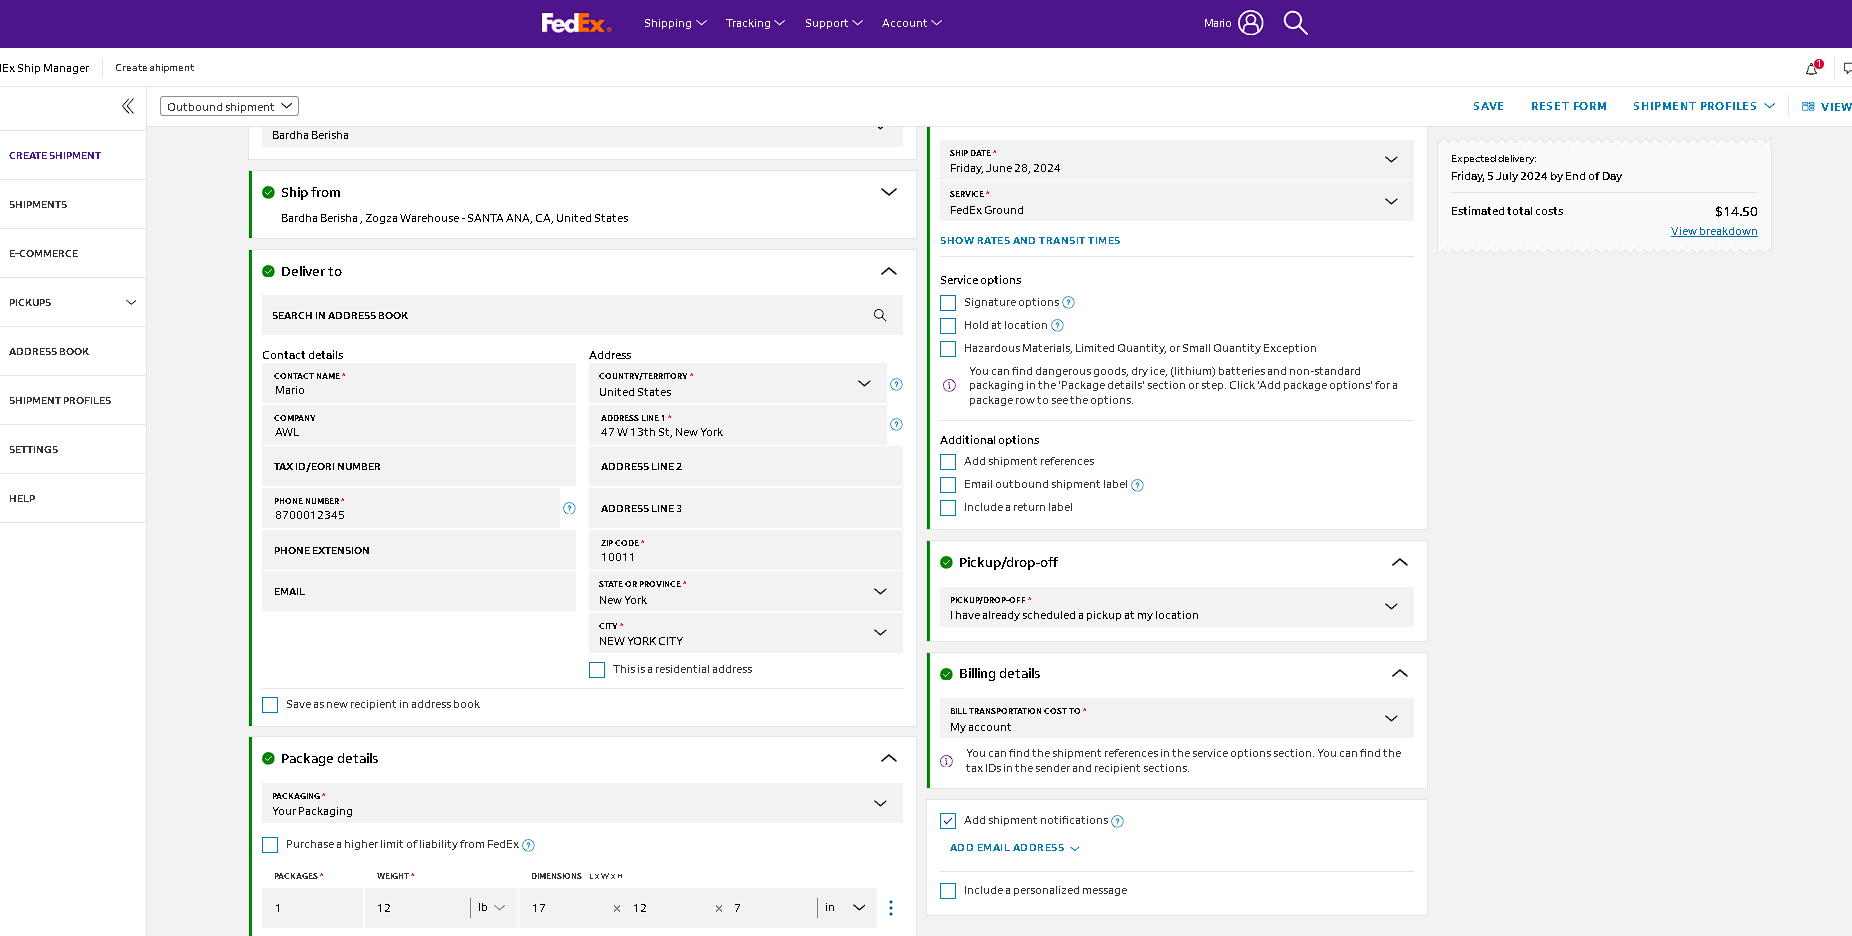The width and height of the screenshot is (1852, 936).
Task: Open the Tracking menu
Action: [x=755, y=23]
